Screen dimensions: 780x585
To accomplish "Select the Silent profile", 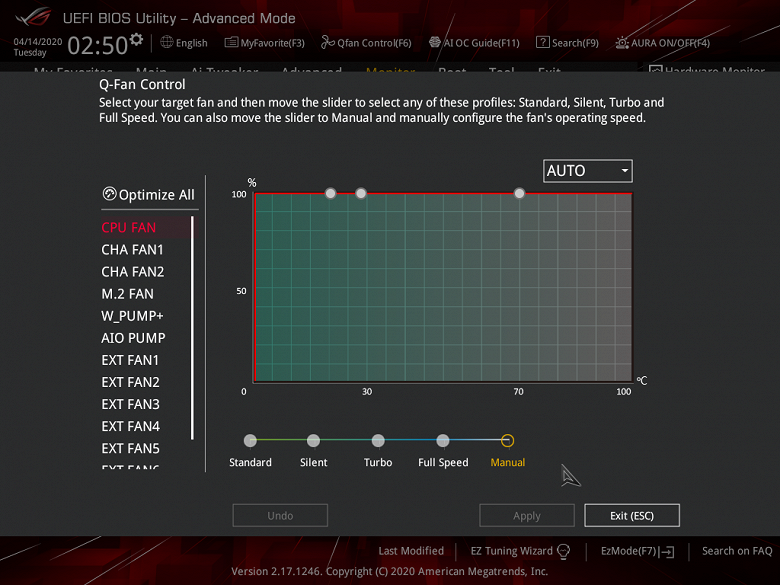I will pyautogui.click(x=313, y=440).
